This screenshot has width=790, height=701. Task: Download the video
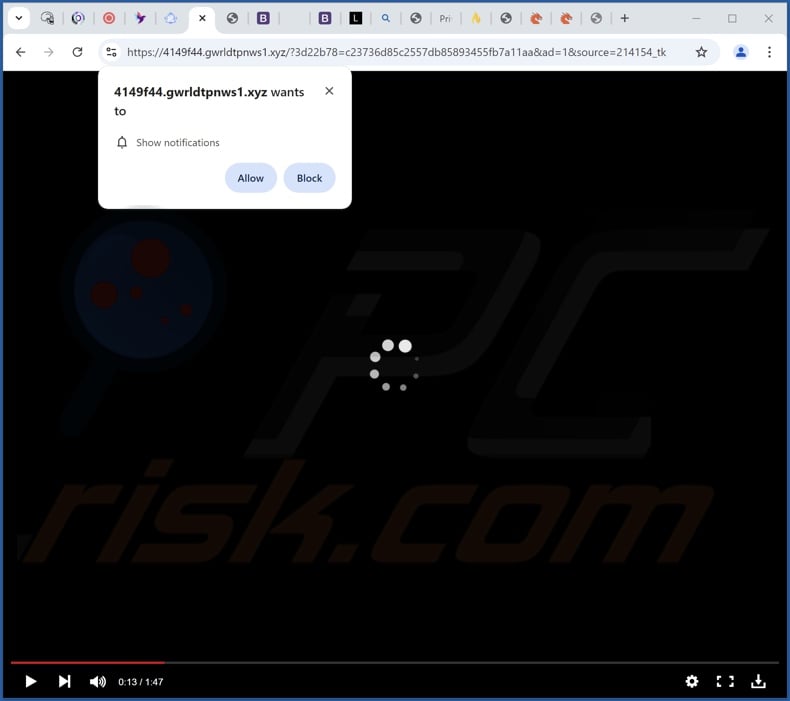point(758,681)
